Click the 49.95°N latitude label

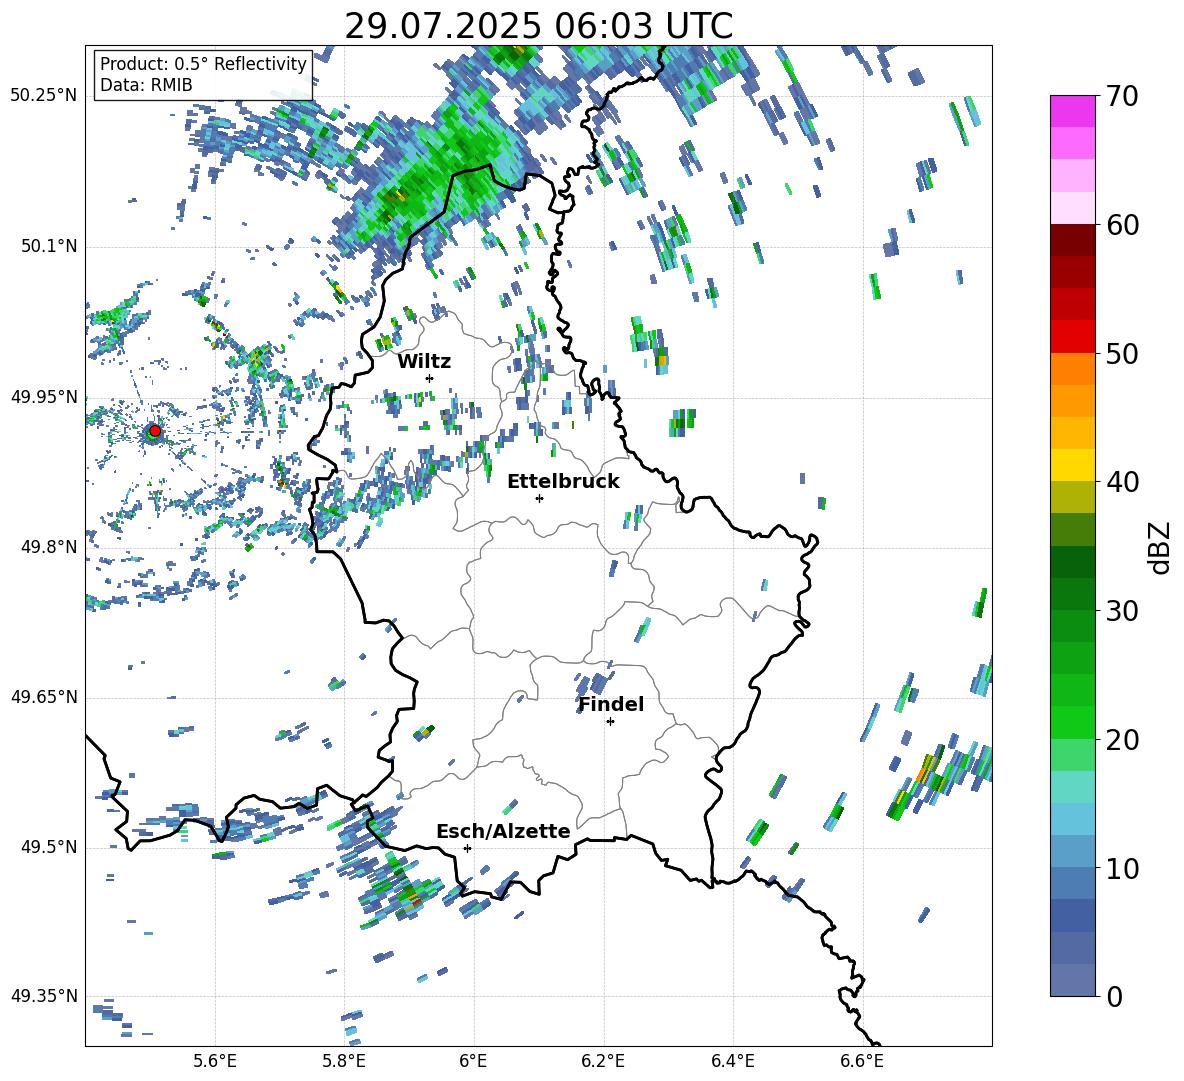44,397
